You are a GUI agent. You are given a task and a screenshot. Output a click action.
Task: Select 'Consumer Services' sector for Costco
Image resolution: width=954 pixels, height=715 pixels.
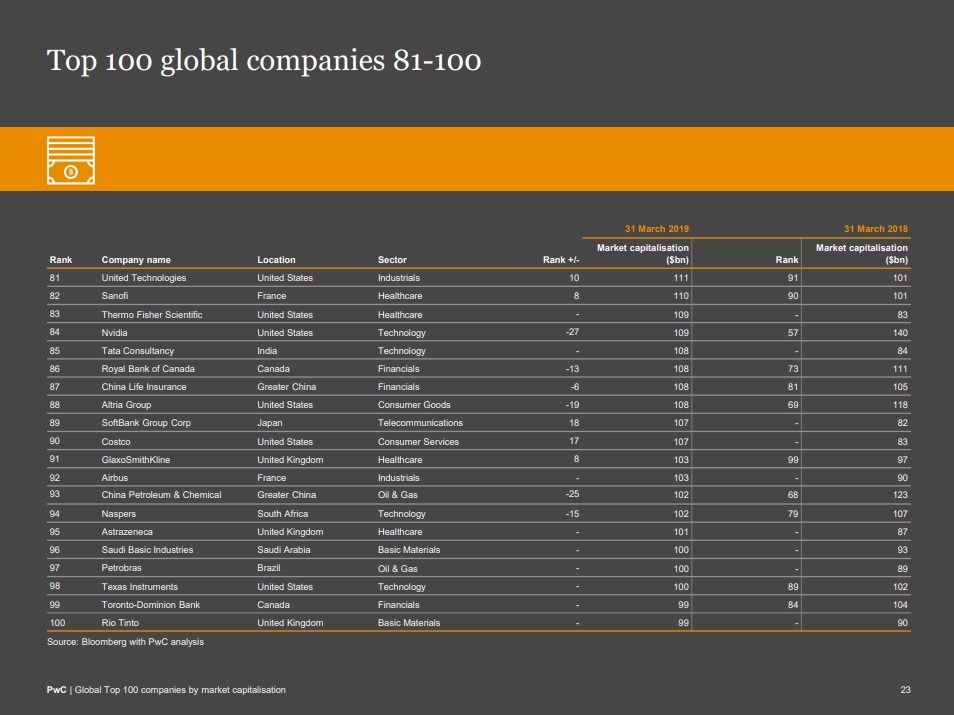pos(418,442)
